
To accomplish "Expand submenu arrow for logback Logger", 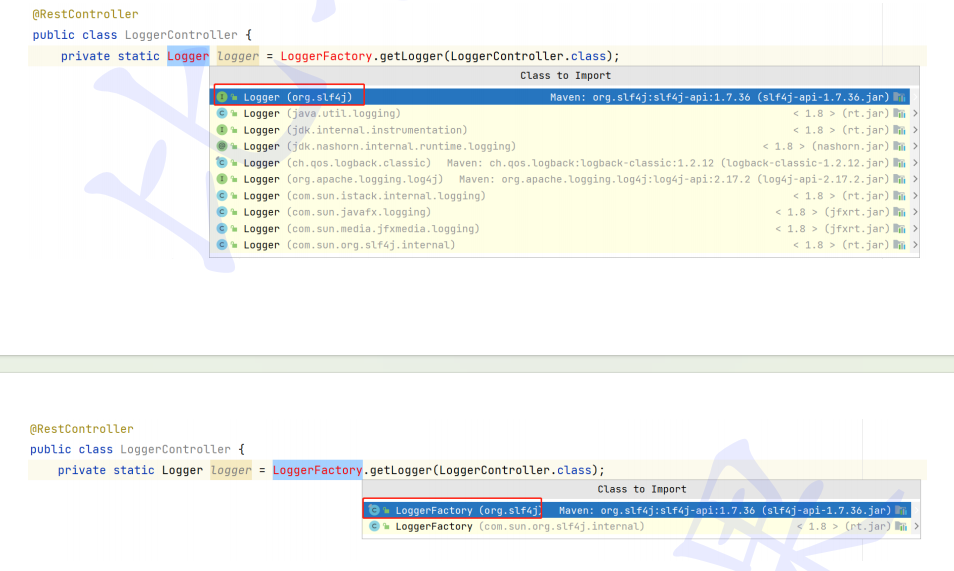I will pos(914,163).
